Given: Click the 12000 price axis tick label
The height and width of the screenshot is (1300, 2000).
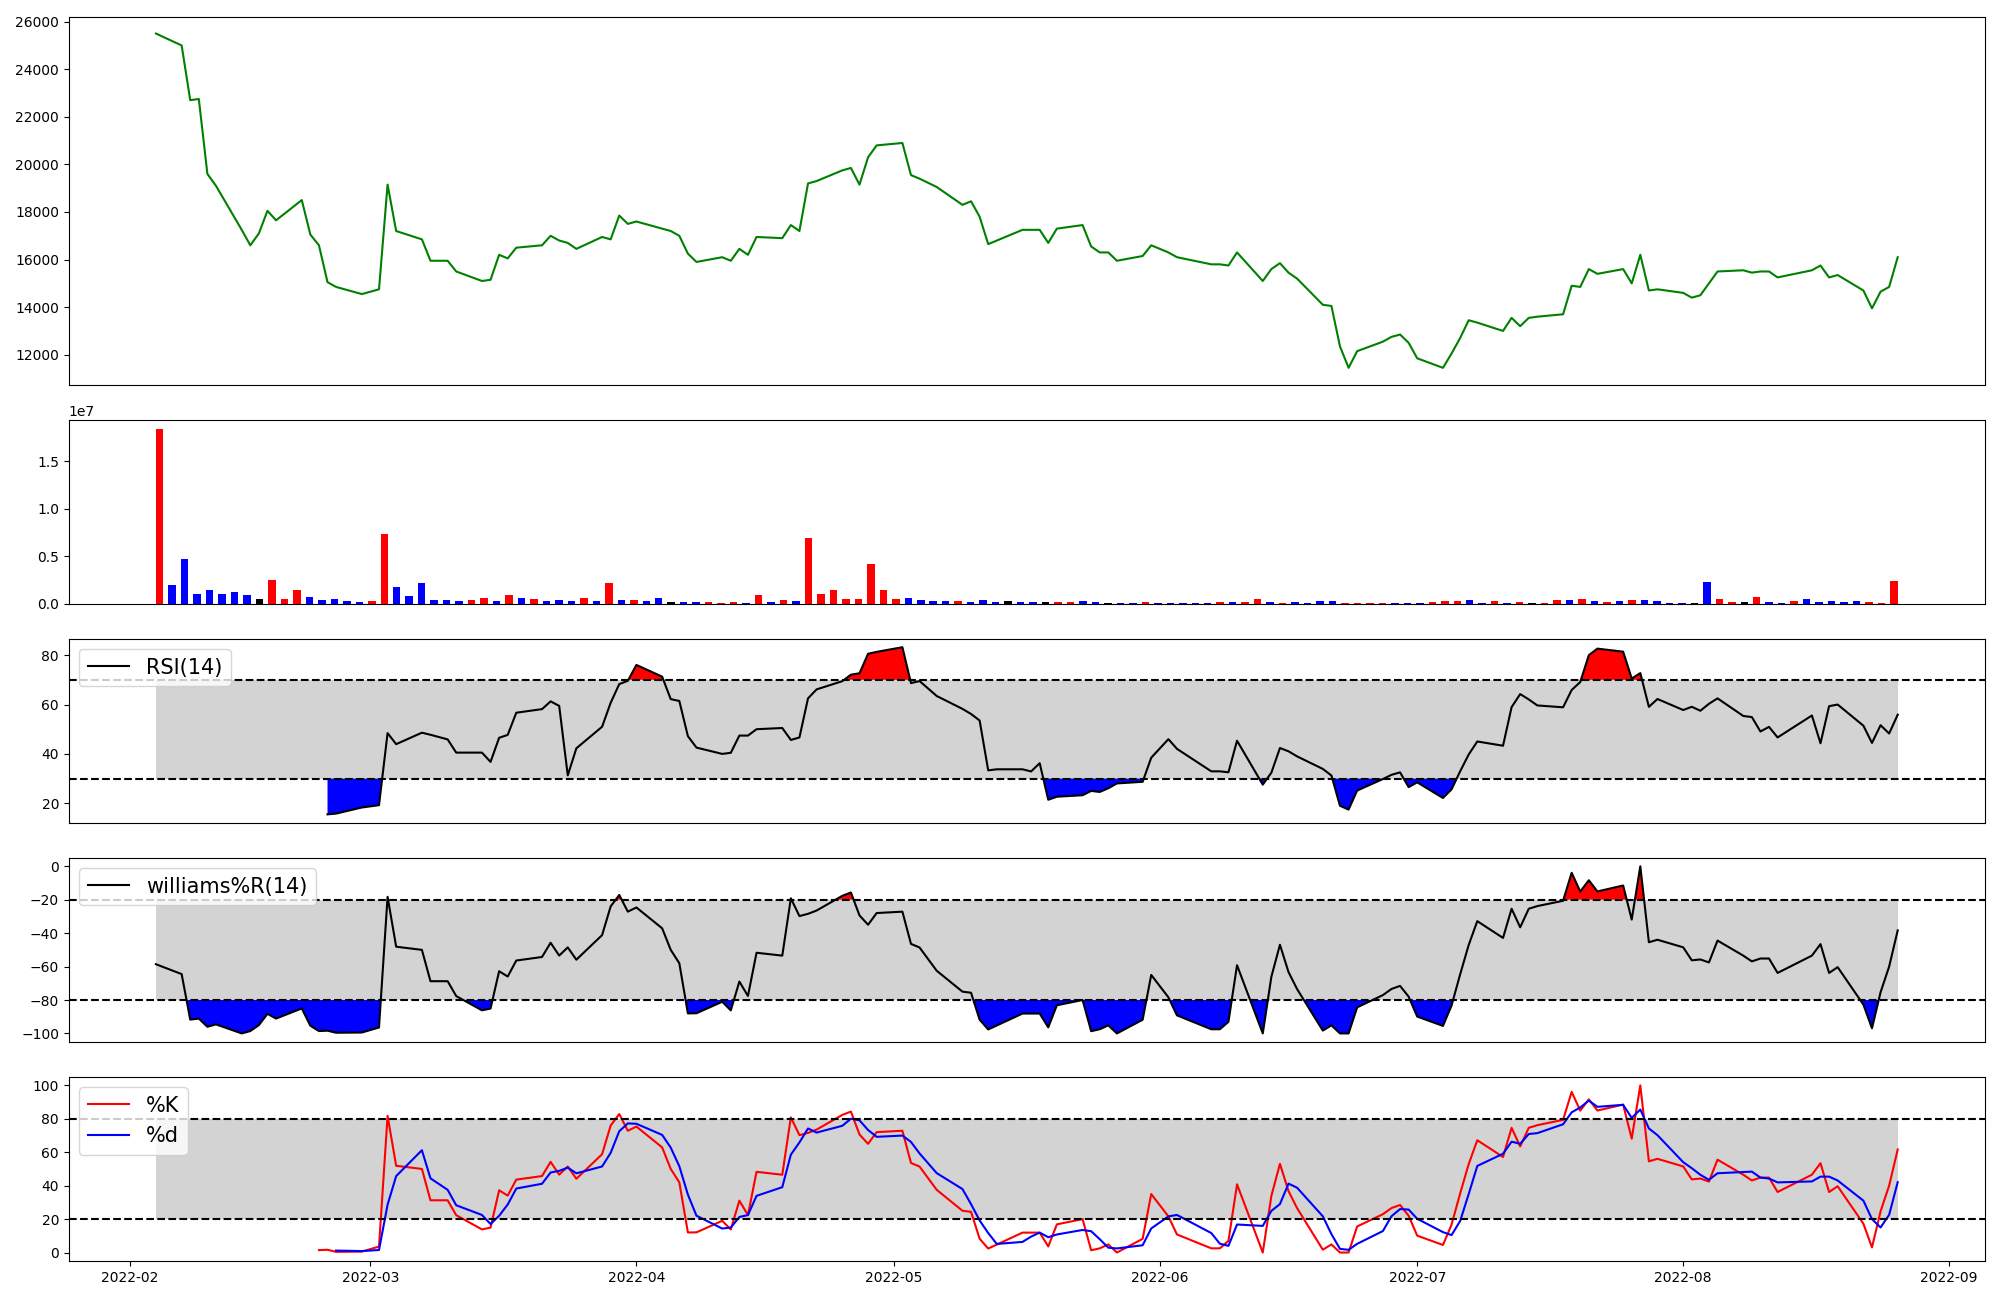Looking at the screenshot, I should pos(37,355).
